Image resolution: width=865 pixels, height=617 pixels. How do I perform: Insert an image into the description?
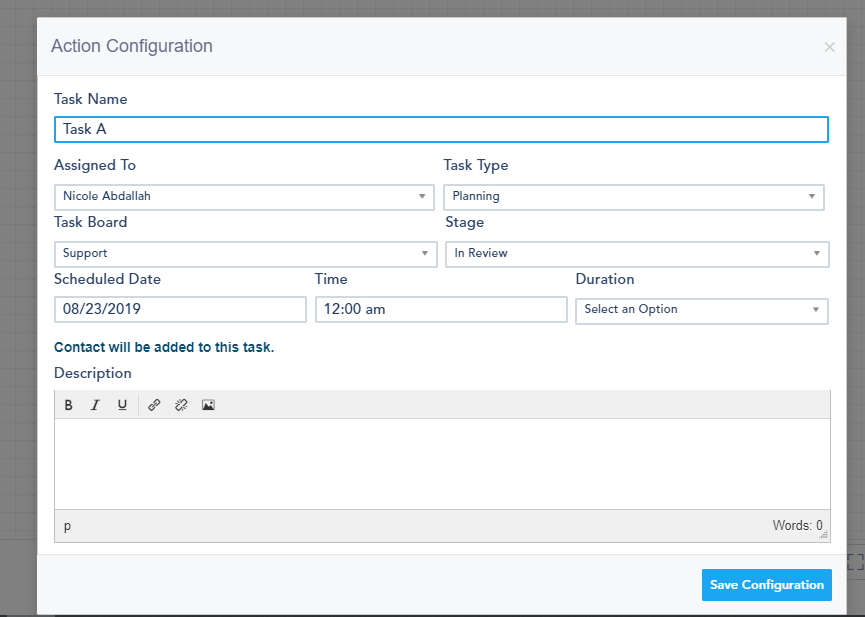(x=208, y=404)
